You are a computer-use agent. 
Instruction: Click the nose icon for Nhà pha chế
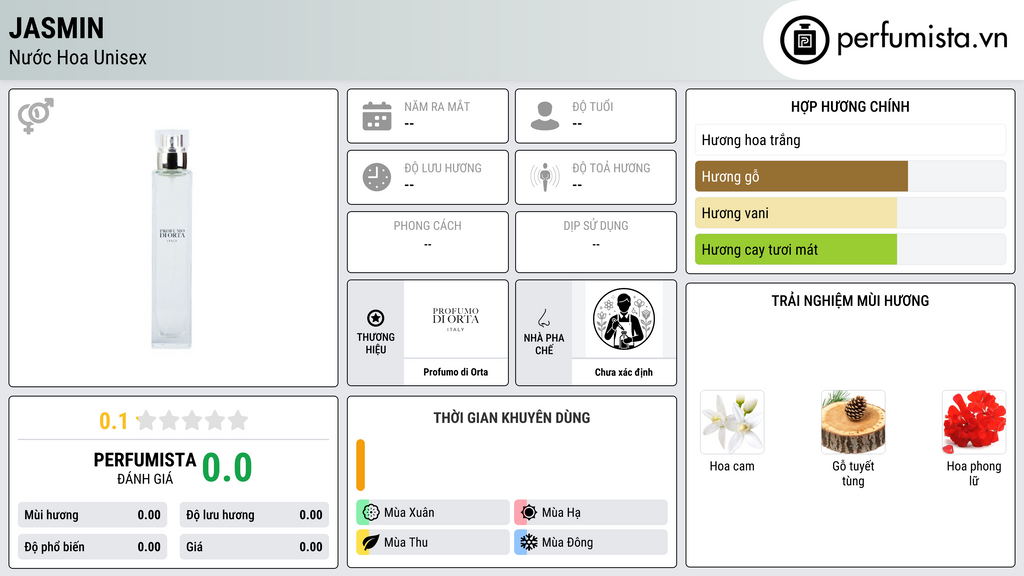click(x=543, y=318)
